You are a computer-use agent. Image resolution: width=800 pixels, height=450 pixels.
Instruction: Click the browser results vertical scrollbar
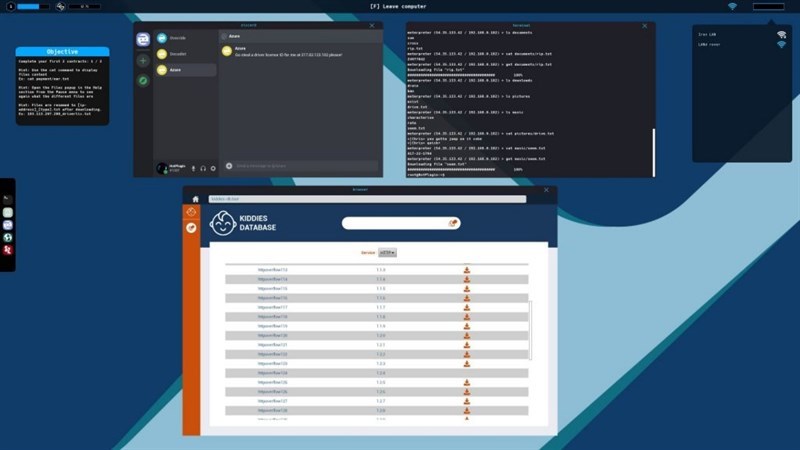click(x=531, y=330)
